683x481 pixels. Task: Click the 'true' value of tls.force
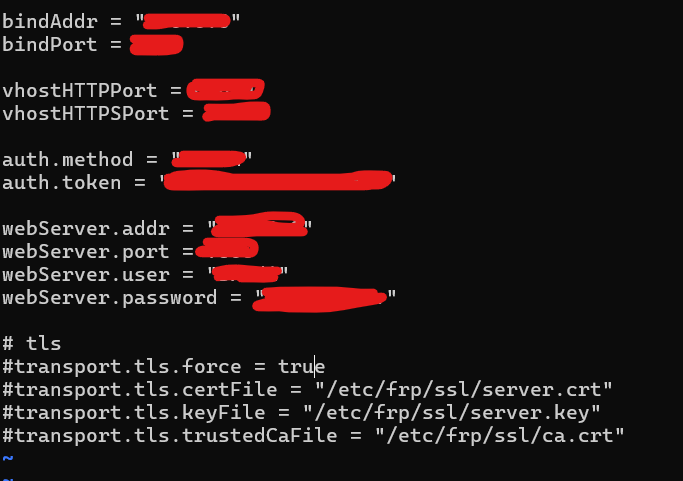301,367
